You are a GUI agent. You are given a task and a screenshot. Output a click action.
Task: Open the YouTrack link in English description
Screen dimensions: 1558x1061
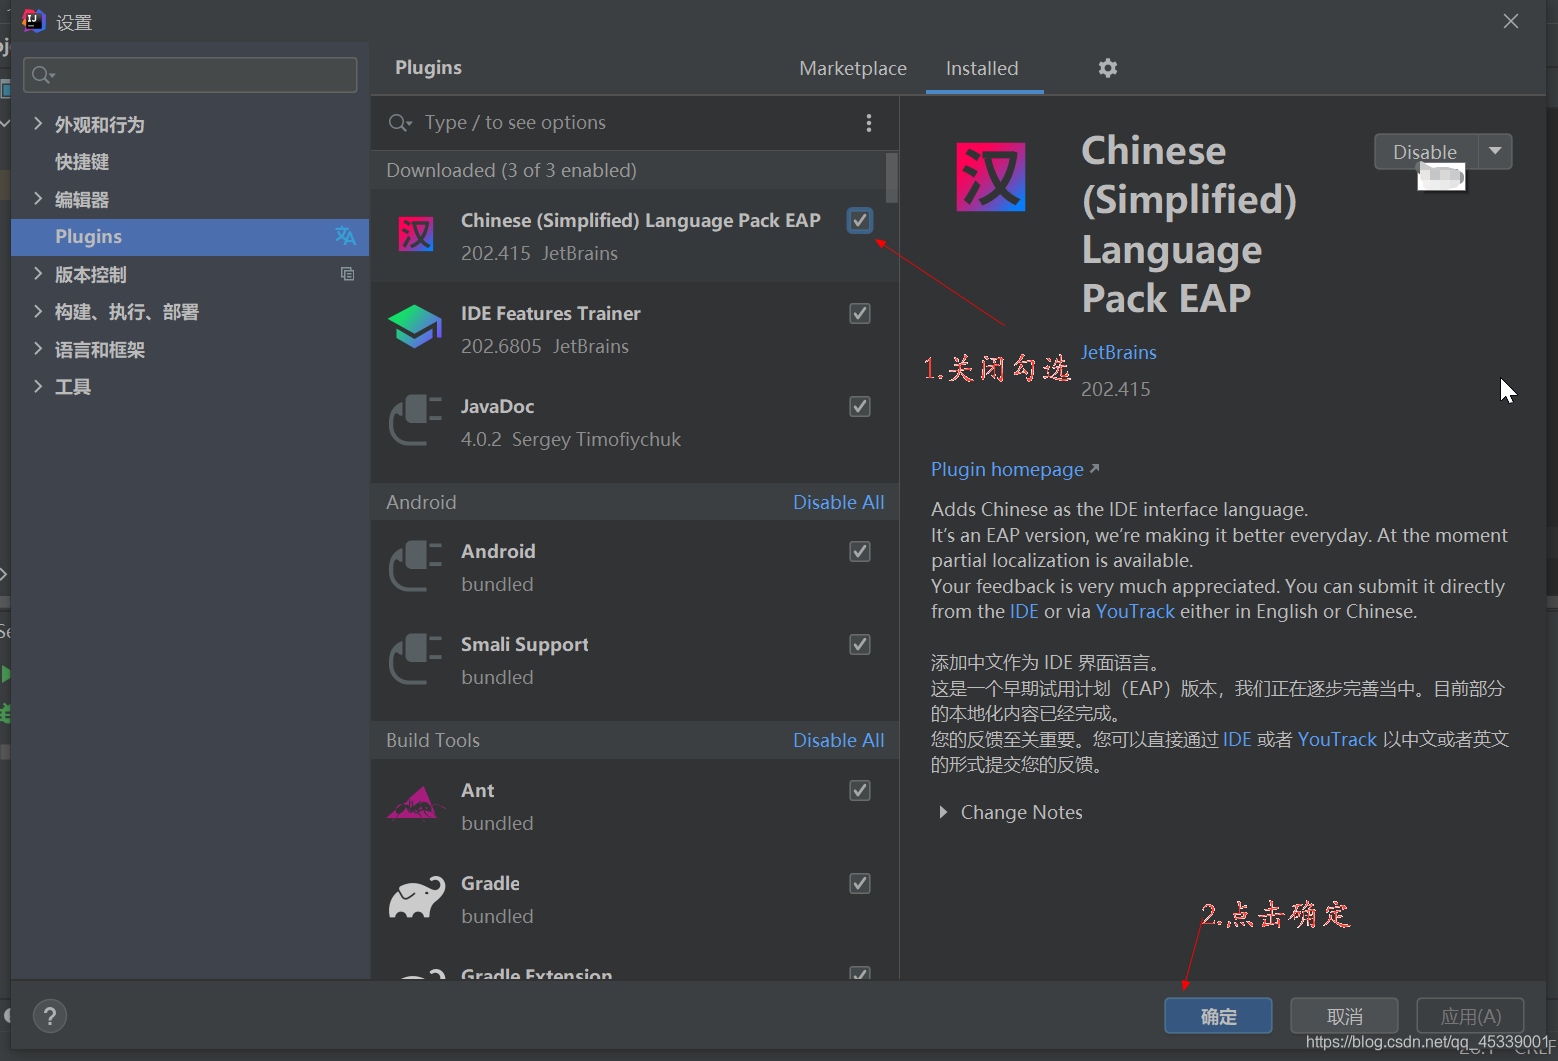(x=1135, y=611)
